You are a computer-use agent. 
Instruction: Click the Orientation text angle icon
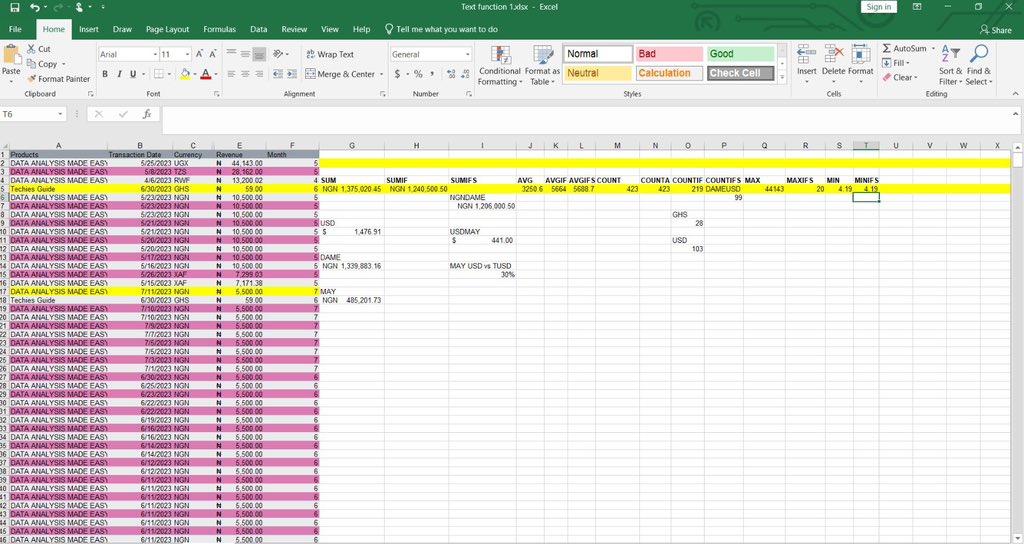pyautogui.click(x=278, y=54)
